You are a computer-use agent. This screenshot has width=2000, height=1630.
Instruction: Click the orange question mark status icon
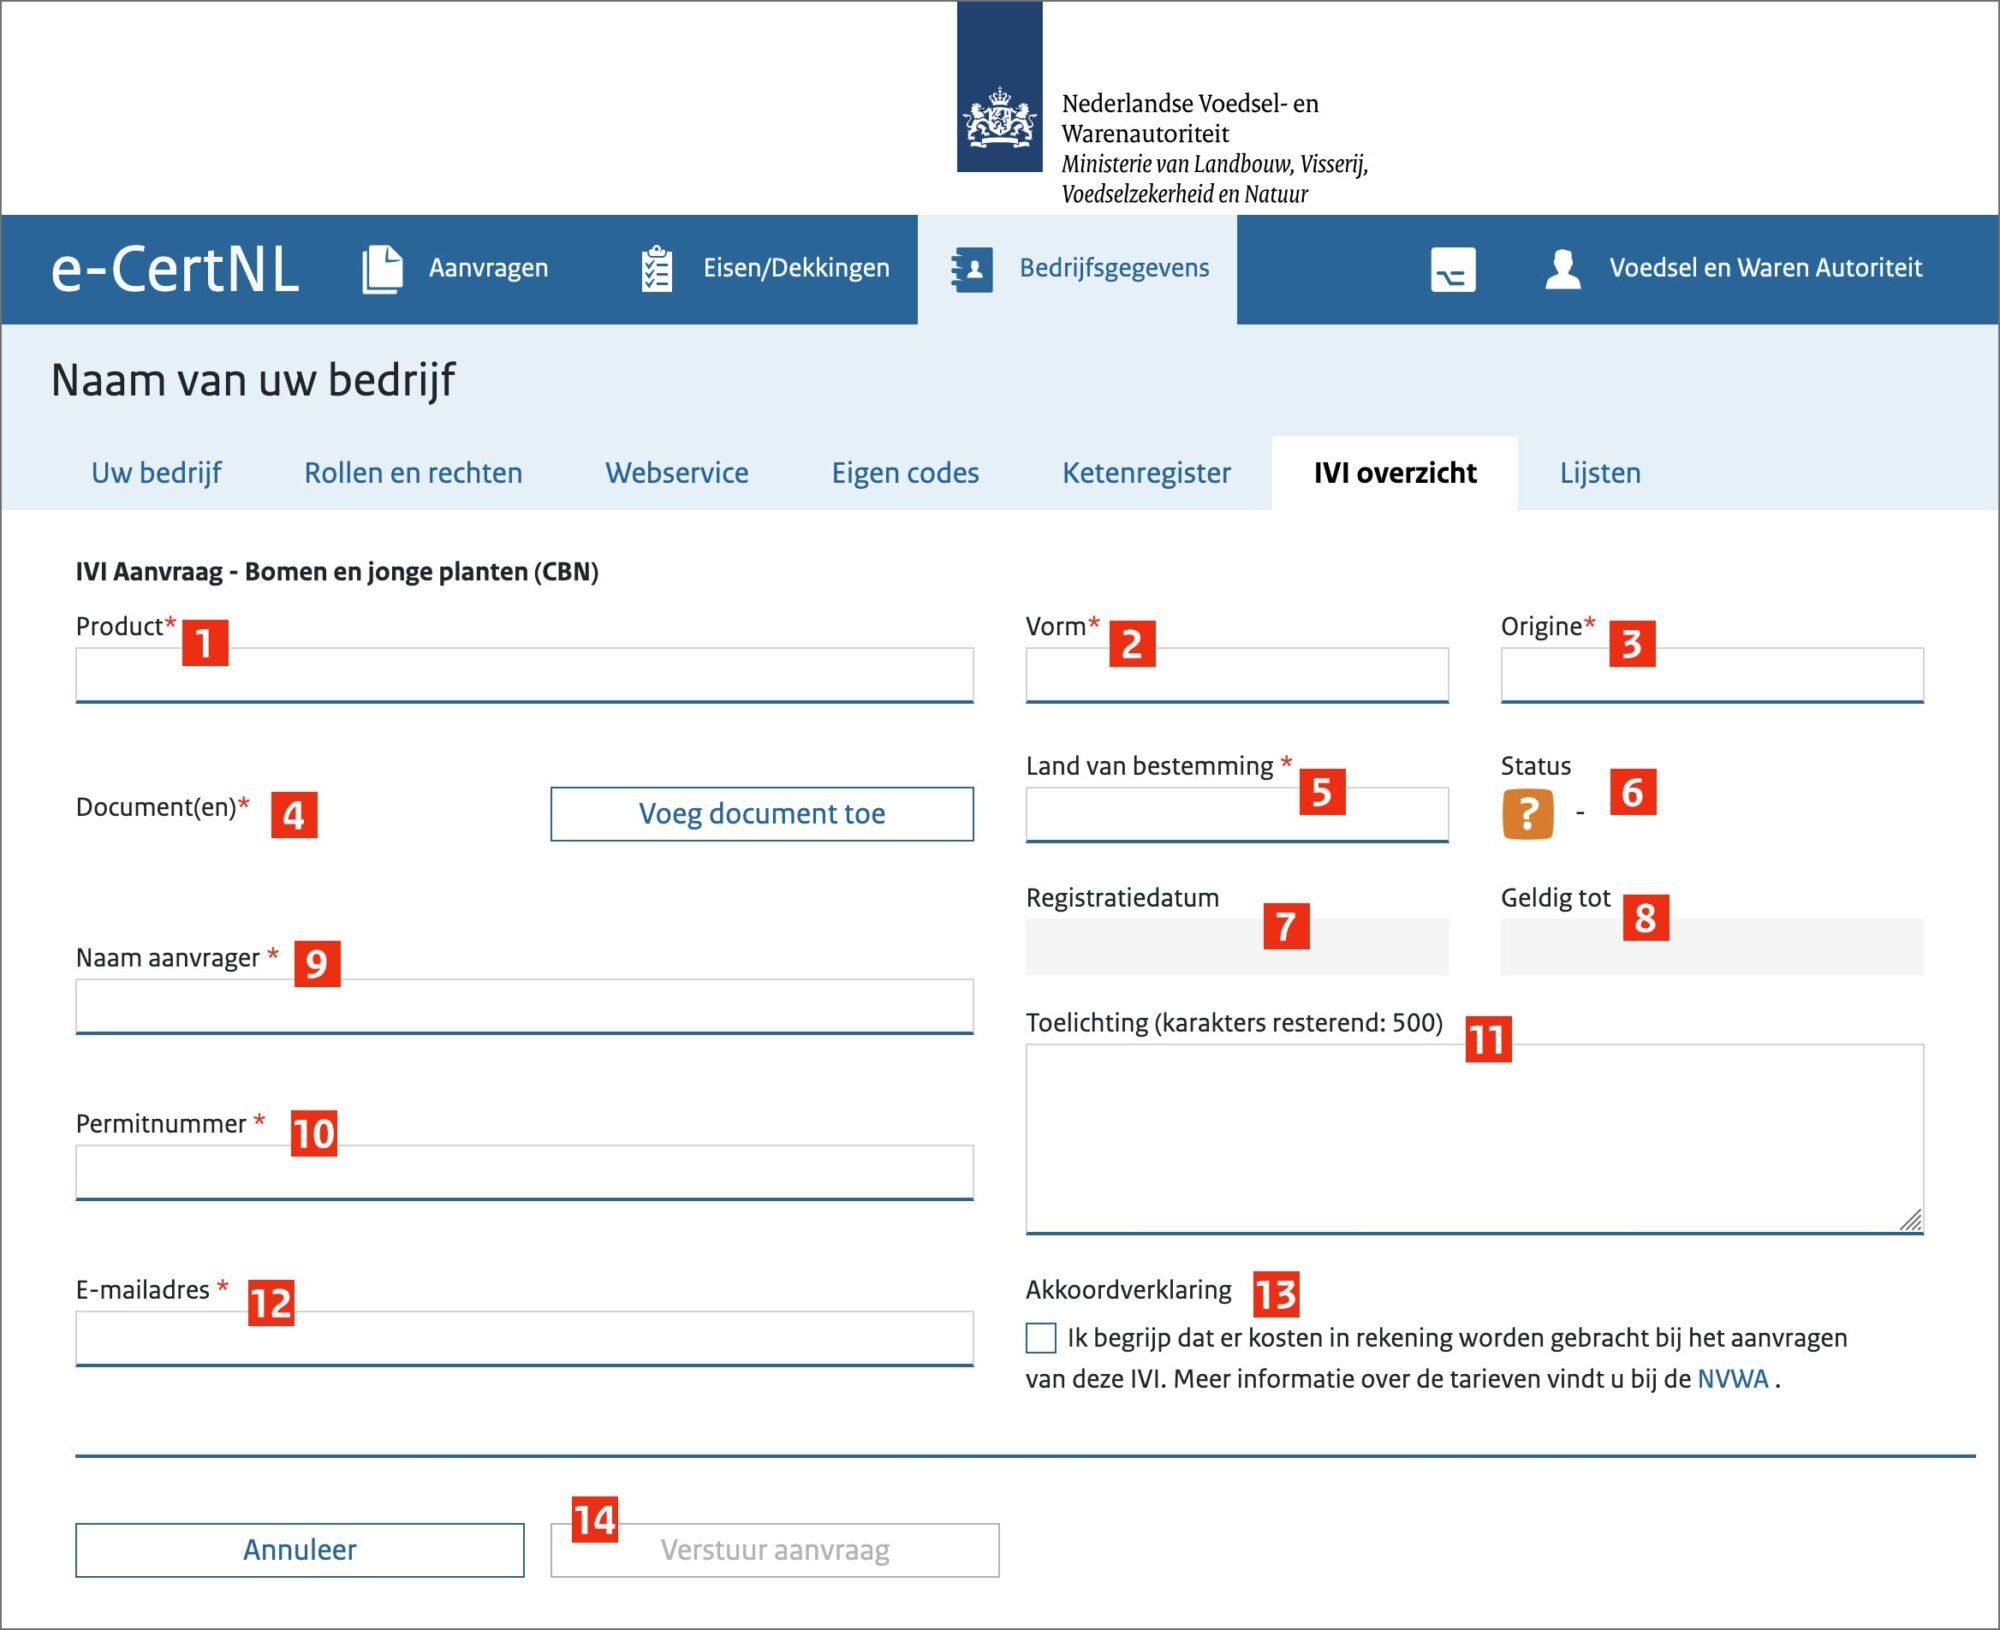click(x=1527, y=813)
